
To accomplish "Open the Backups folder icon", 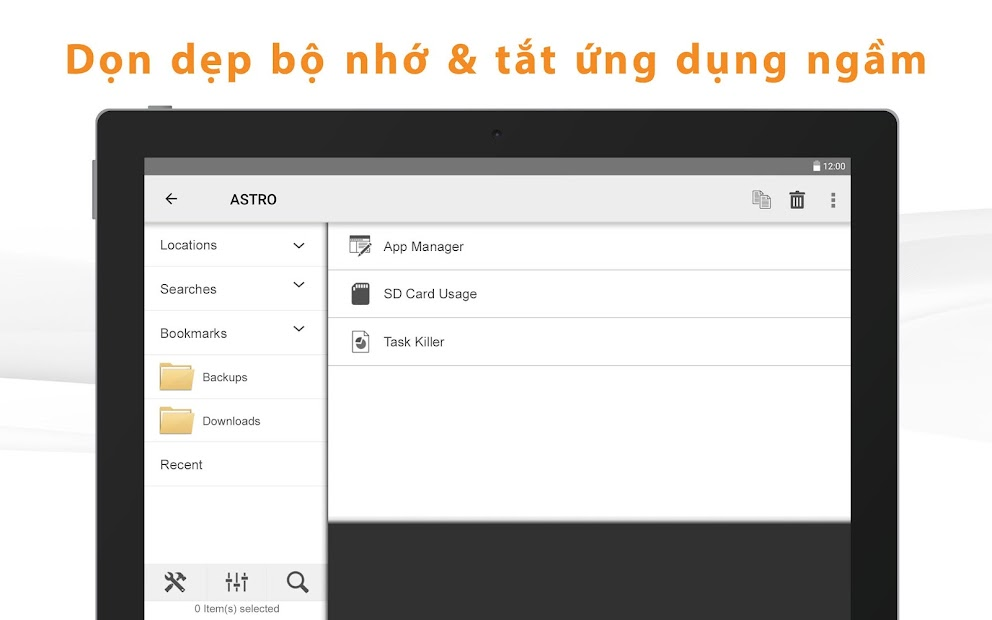I will point(176,377).
